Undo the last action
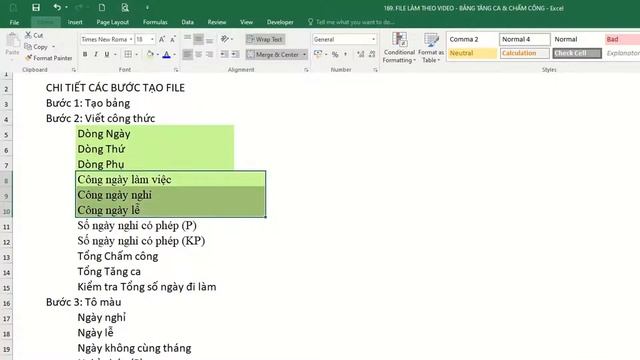The image size is (640, 360). 57,7
